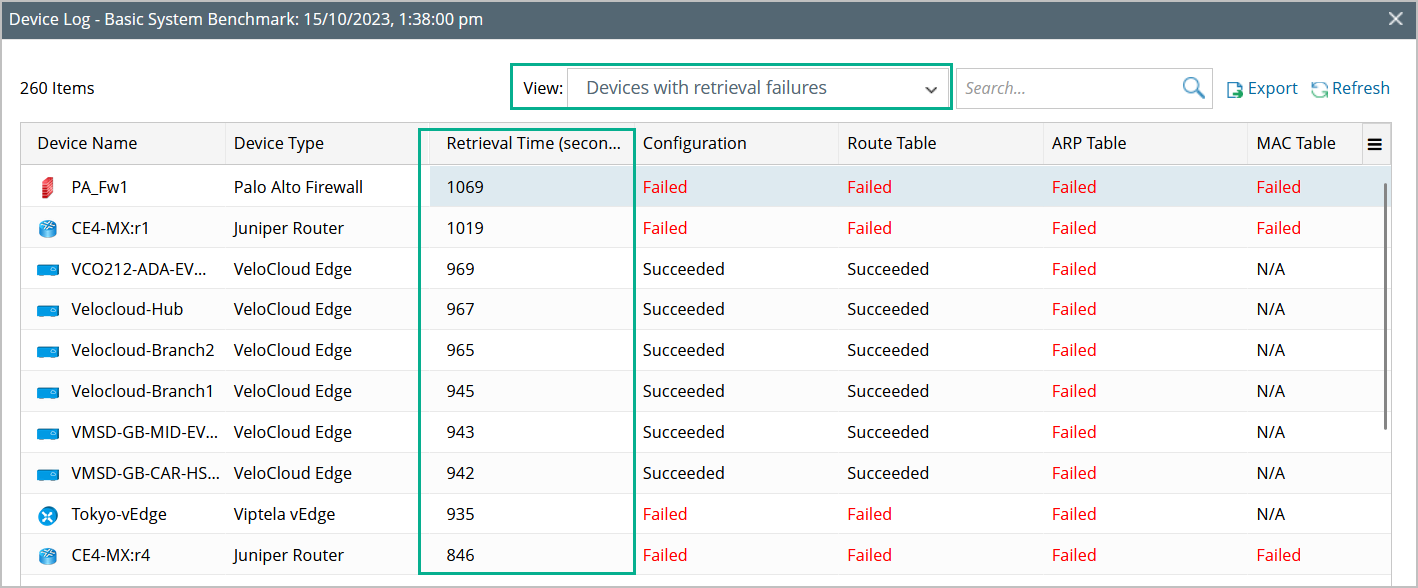Click the Device Type column header

click(279, 143)
